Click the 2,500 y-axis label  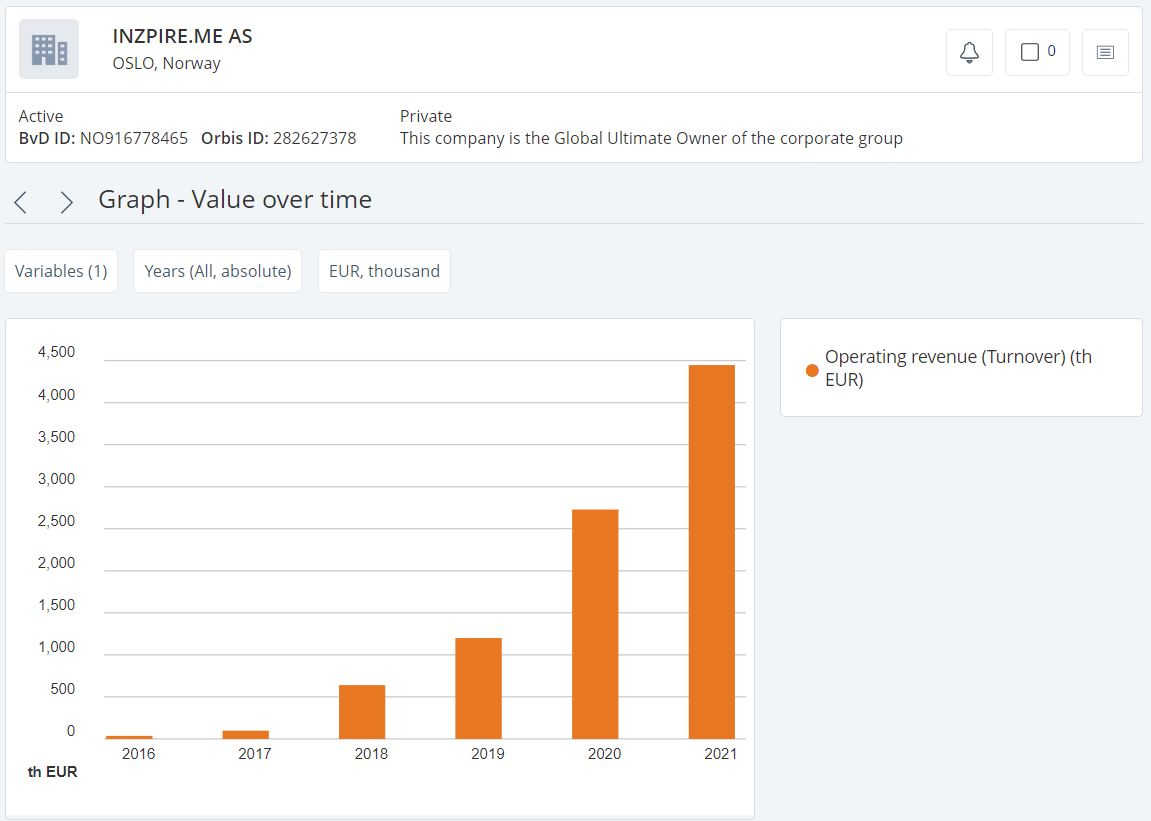pyautogui.click(x=57, y=521)
